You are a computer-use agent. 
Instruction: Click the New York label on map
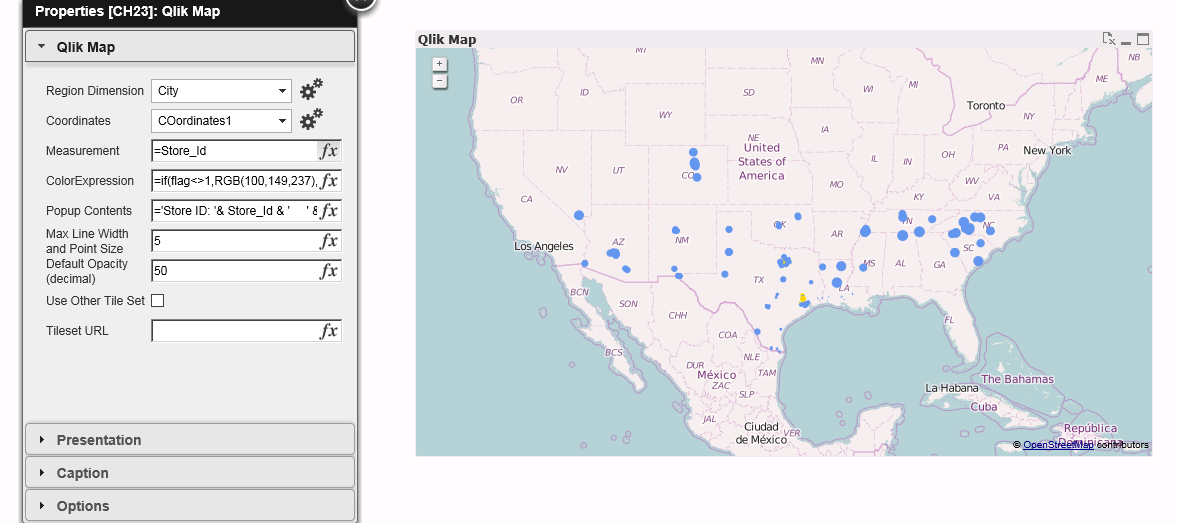click(1047, 150)
